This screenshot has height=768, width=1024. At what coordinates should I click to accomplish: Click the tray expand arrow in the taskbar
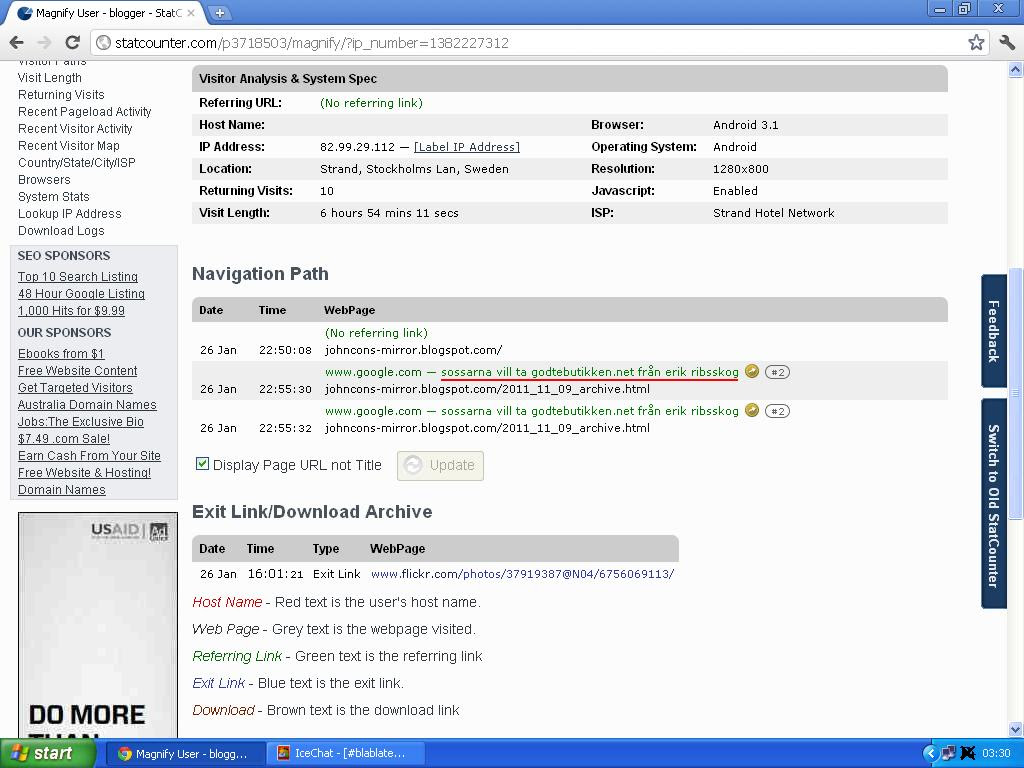(930, 753)
